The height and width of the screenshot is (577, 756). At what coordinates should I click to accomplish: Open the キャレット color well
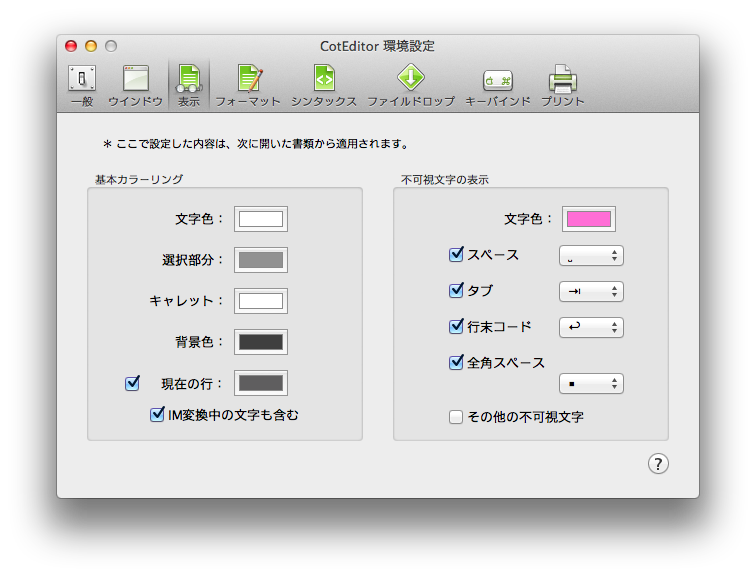point(261,301)
